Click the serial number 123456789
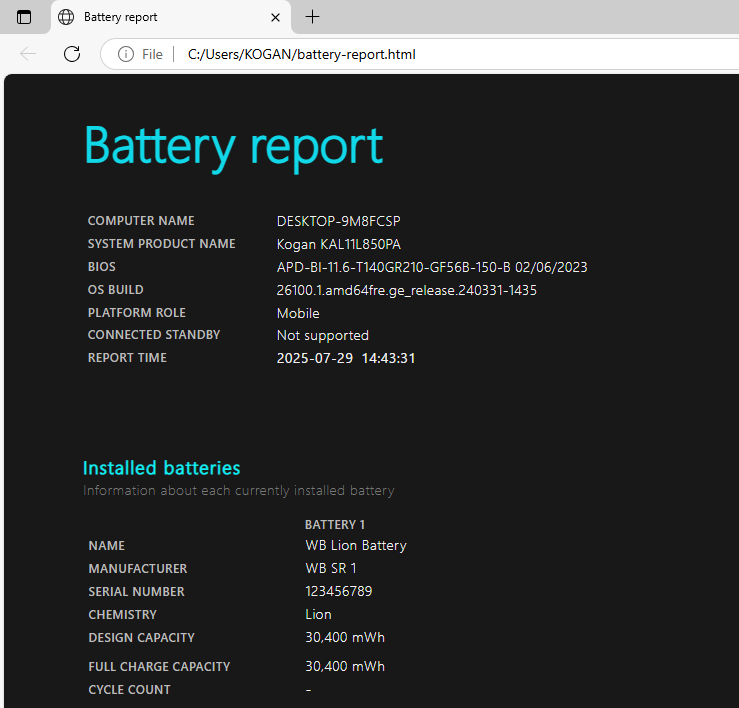The image size is (739, 708). [x=338, y=591]
